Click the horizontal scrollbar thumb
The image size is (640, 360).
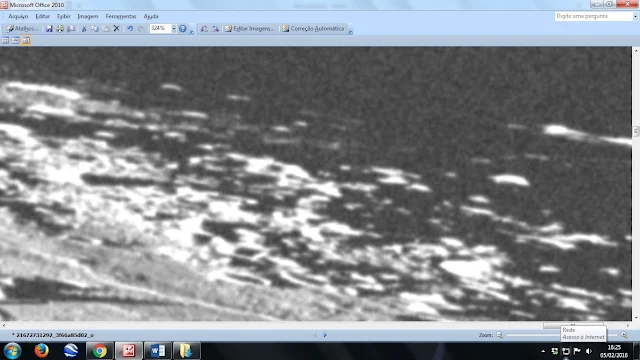573,325
